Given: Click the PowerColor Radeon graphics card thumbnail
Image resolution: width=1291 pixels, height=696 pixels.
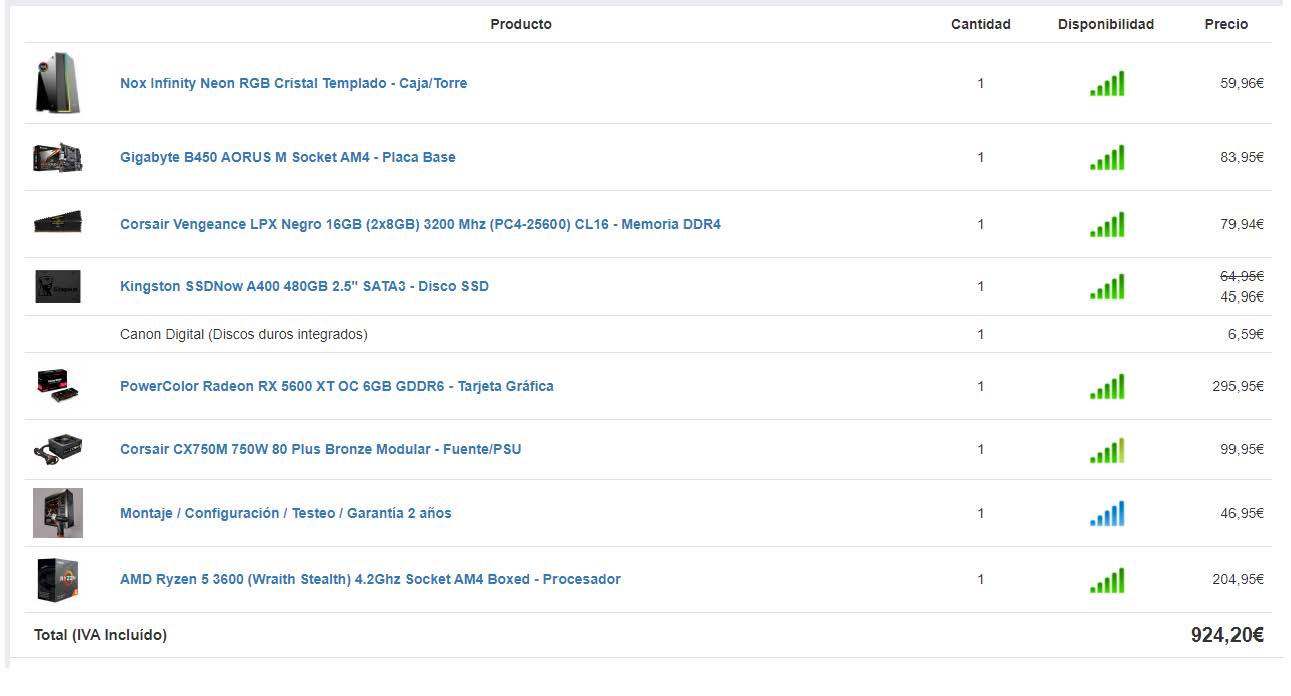Looking at the screenshot, I should tap(57, 386).
